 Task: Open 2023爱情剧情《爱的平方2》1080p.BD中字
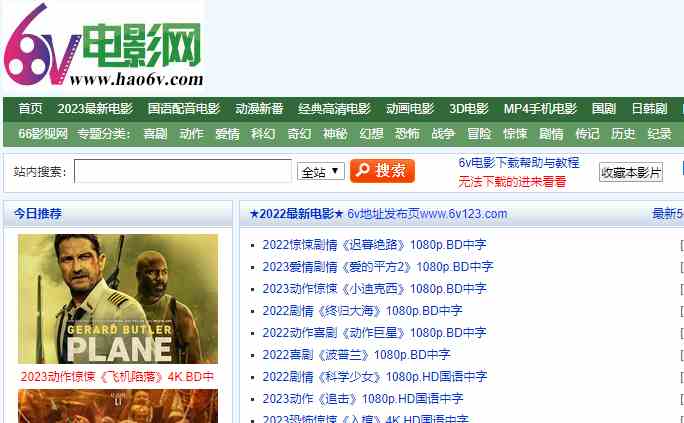(x=378, y=266)
